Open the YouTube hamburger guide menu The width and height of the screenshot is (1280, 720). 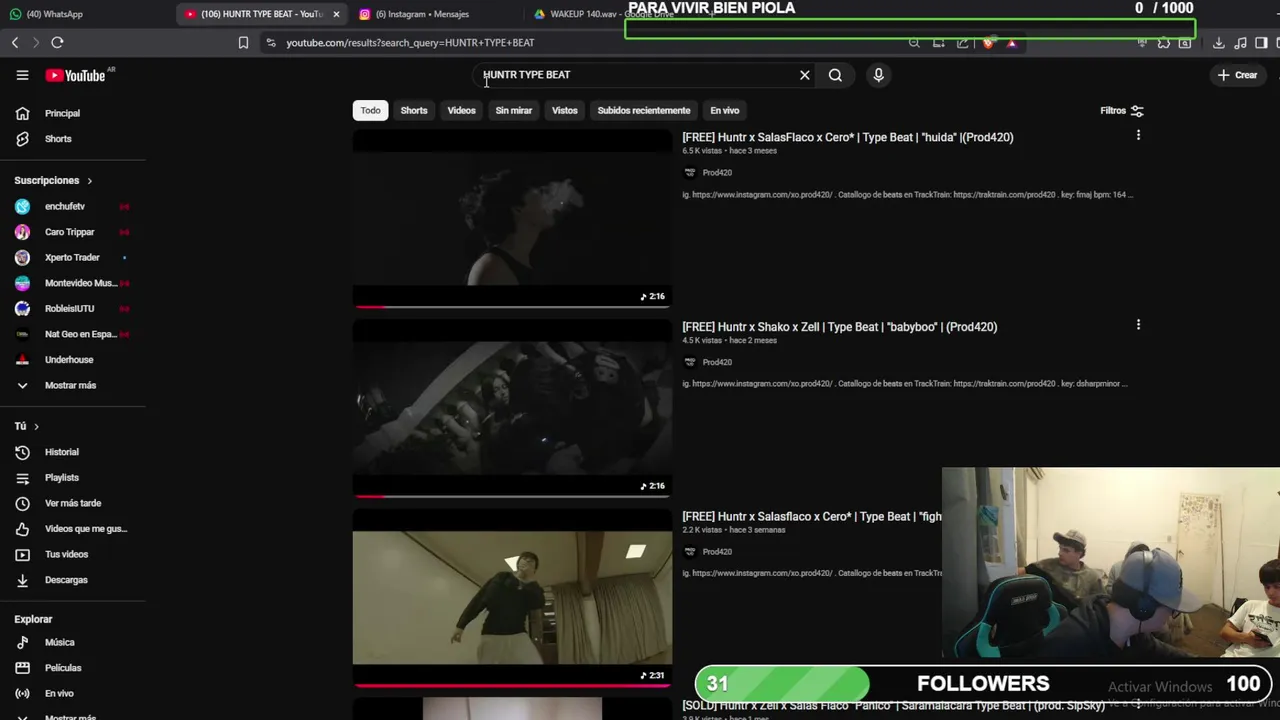(22, 75)
